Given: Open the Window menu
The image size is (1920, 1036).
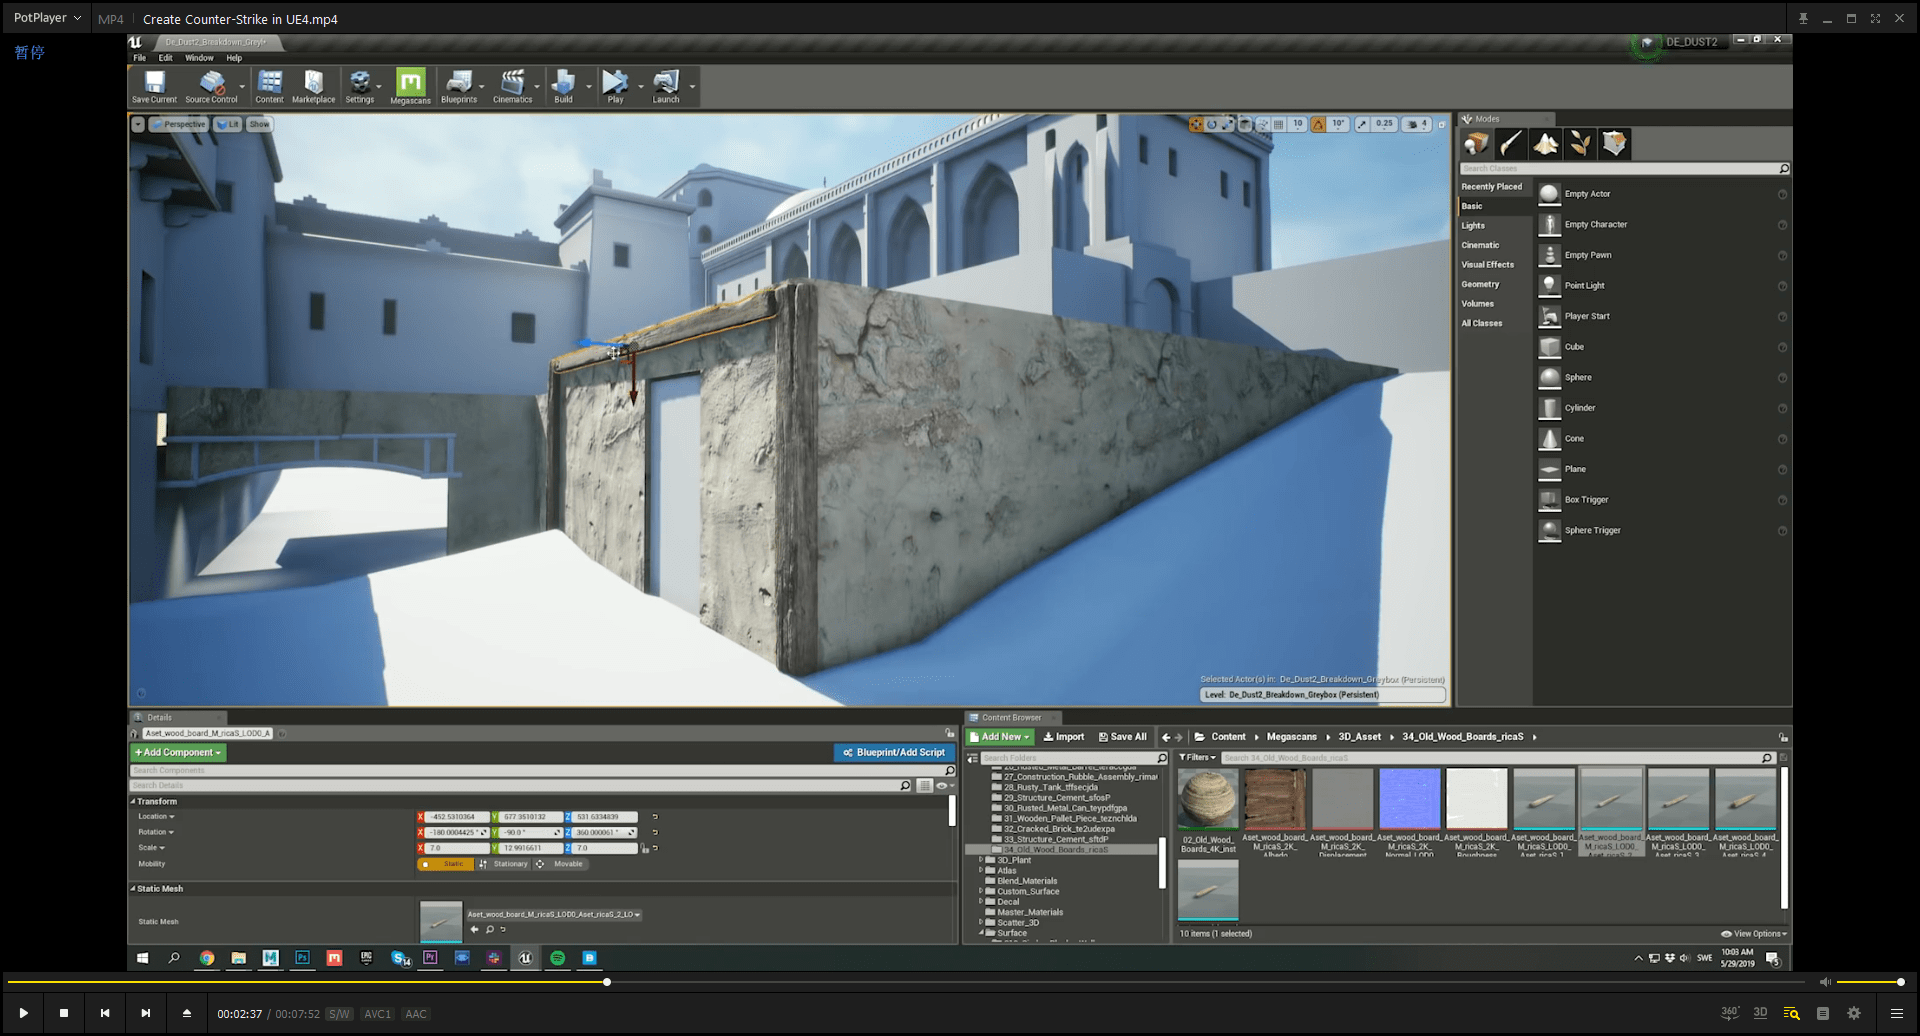Looking at the screenshot, I should (199, 58).
